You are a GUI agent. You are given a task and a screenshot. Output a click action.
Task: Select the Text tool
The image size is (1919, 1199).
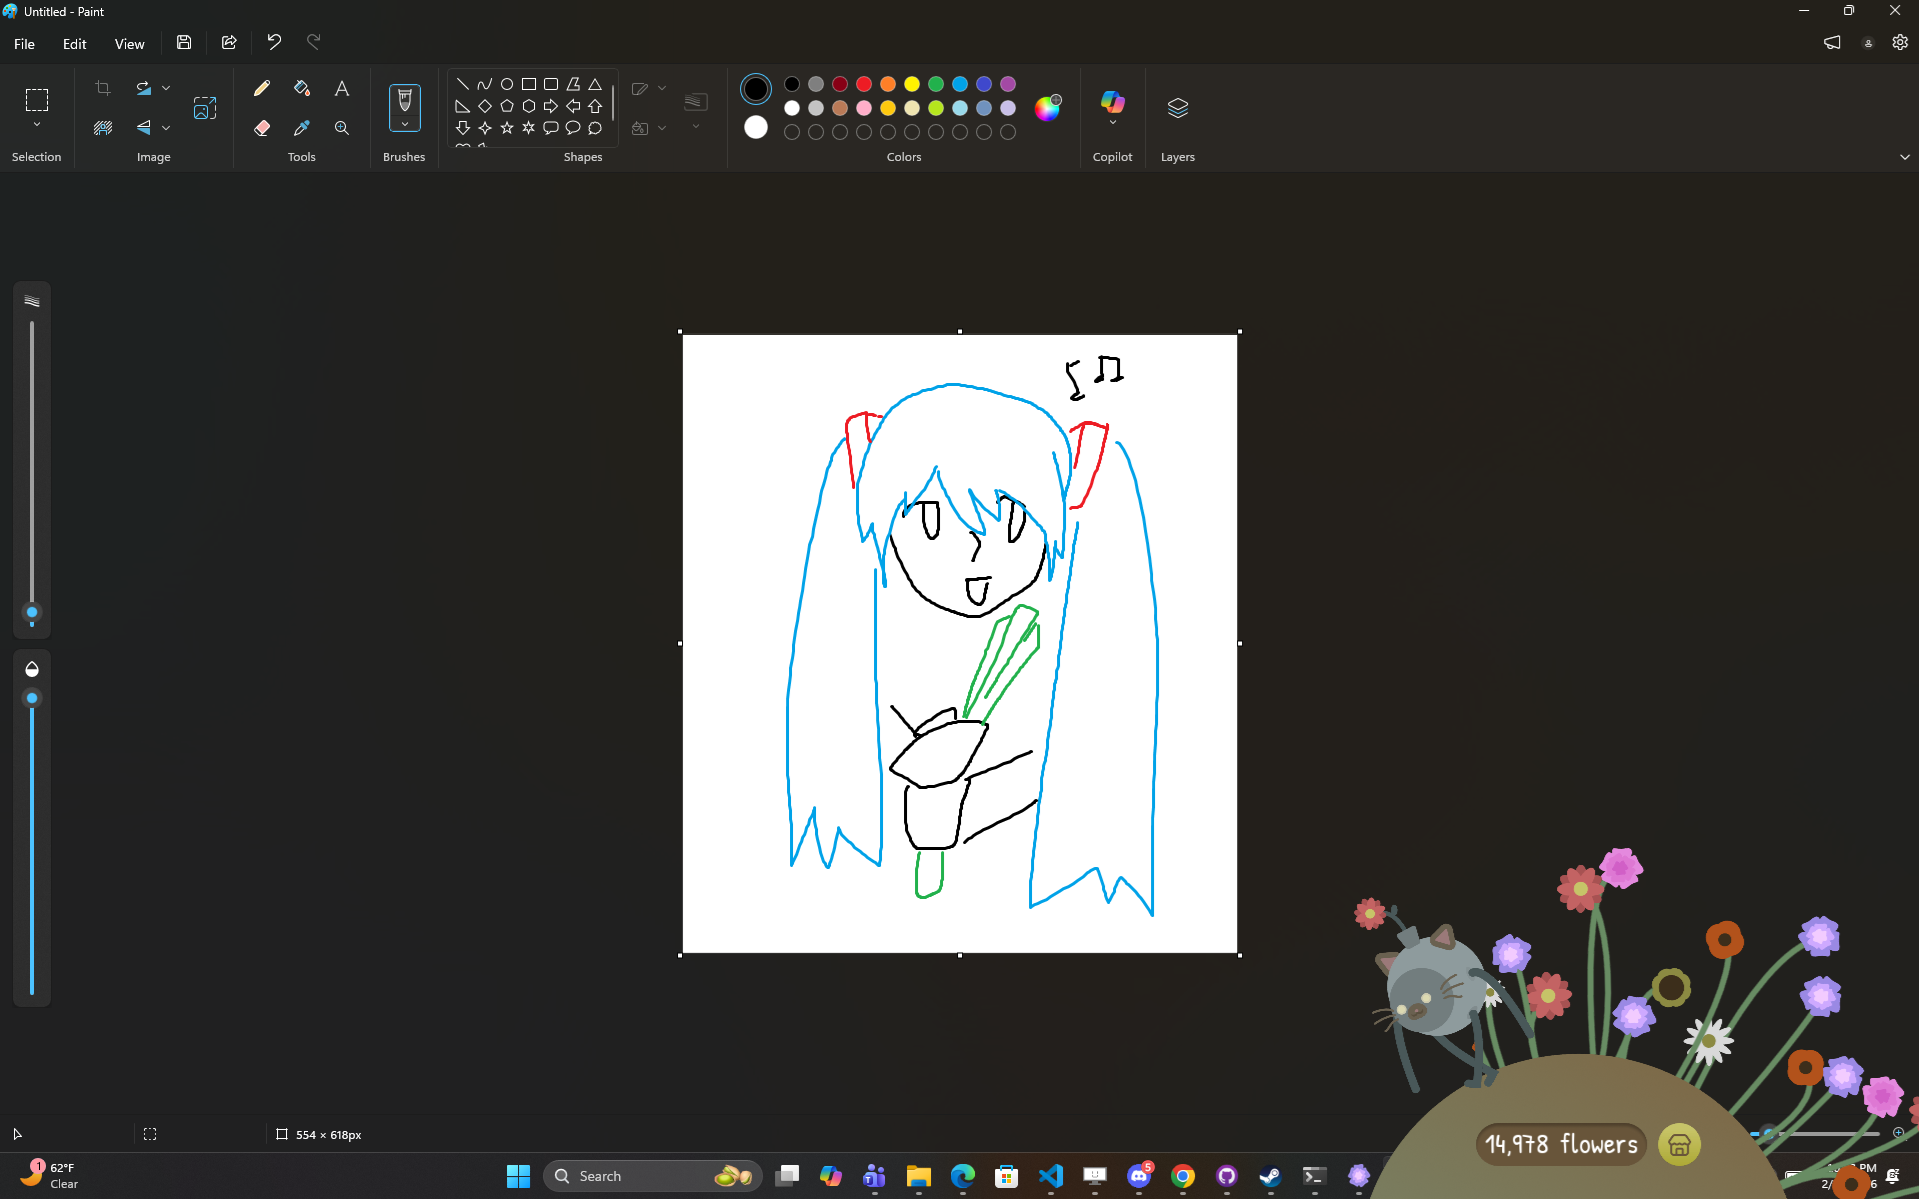tap(342, 88)
